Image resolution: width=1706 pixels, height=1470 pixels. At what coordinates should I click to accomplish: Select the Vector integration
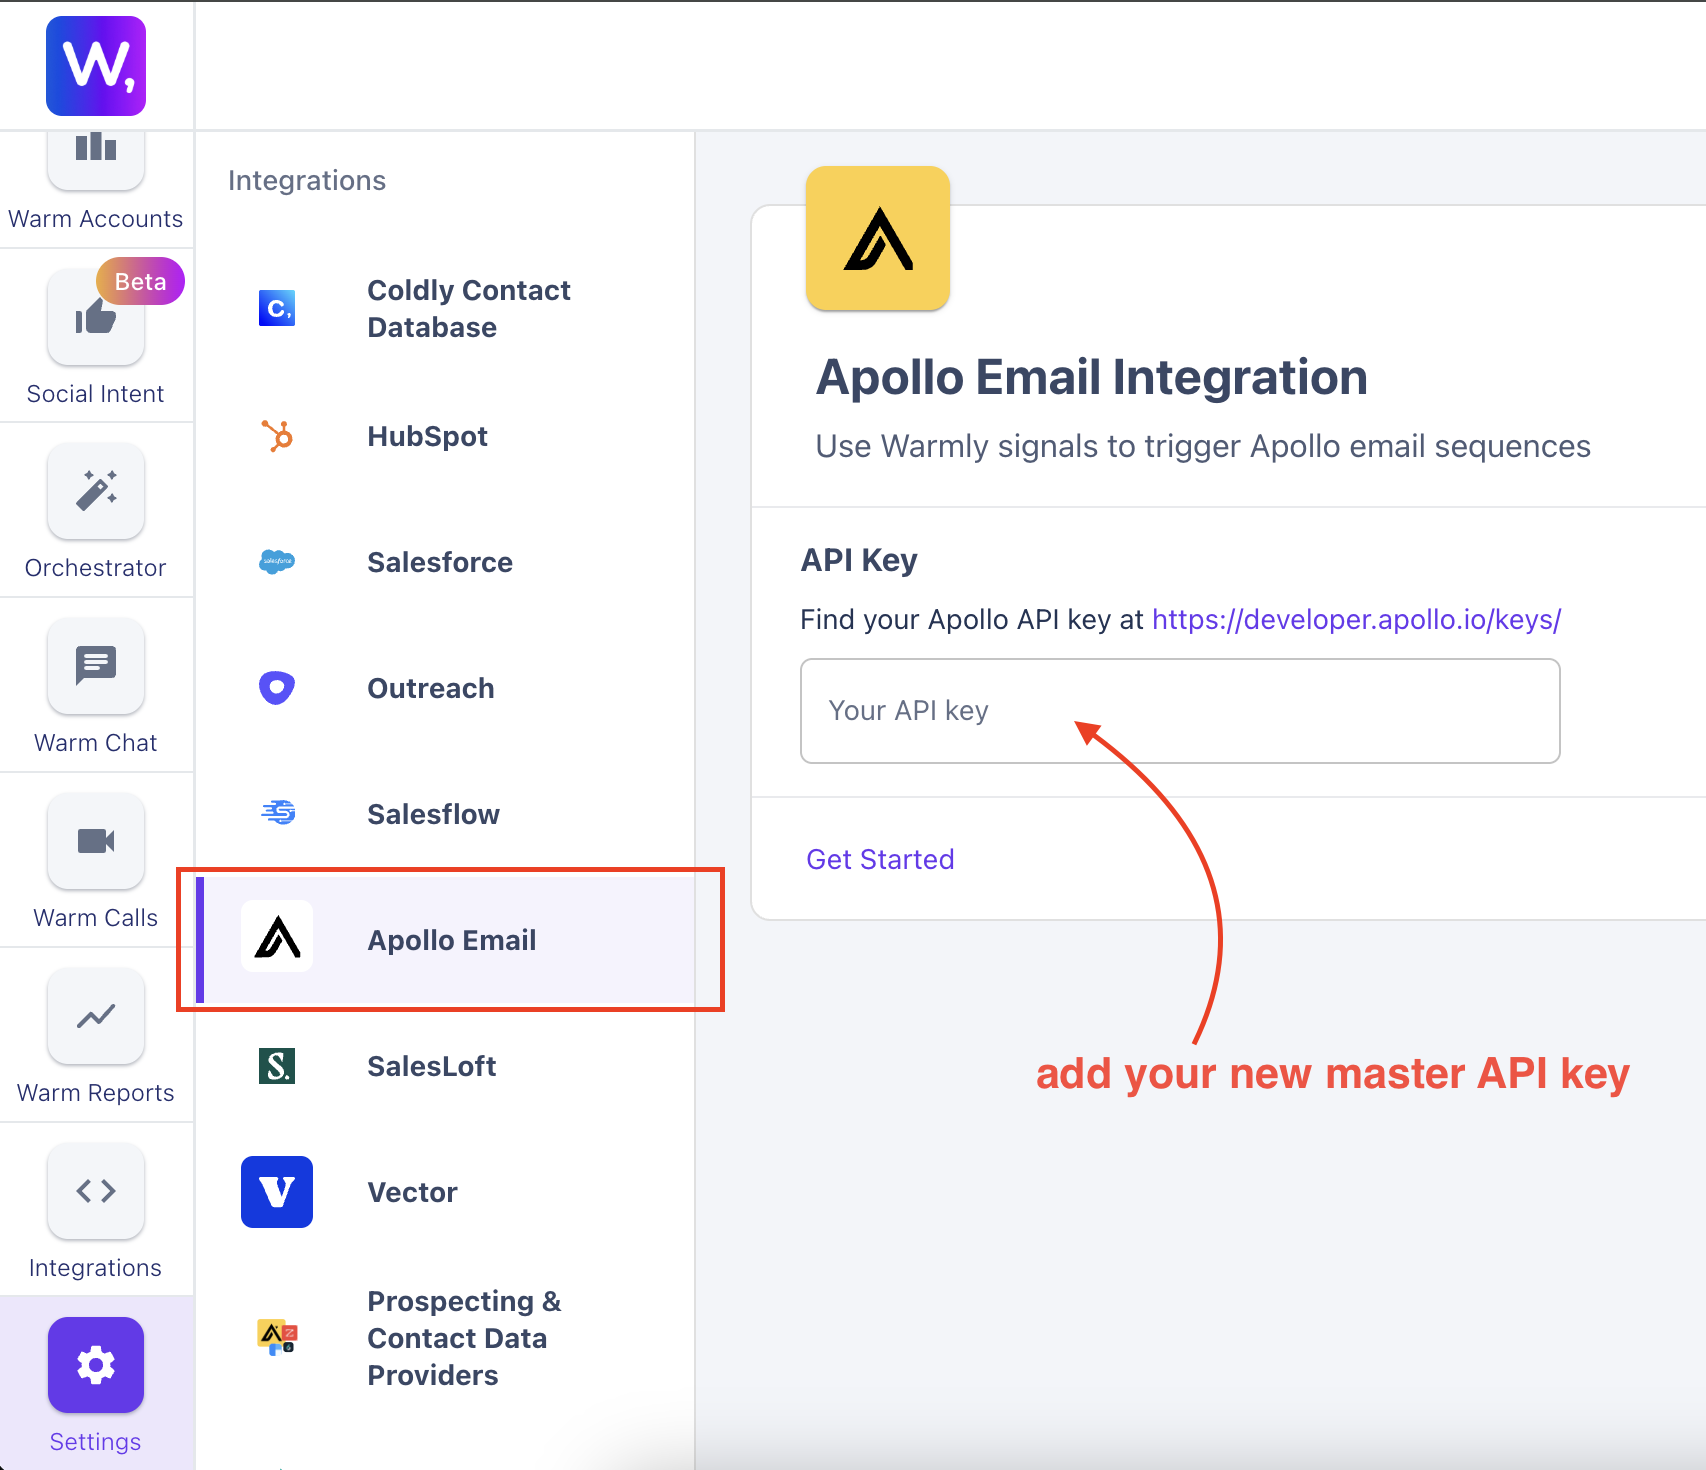coord(446,1192)
